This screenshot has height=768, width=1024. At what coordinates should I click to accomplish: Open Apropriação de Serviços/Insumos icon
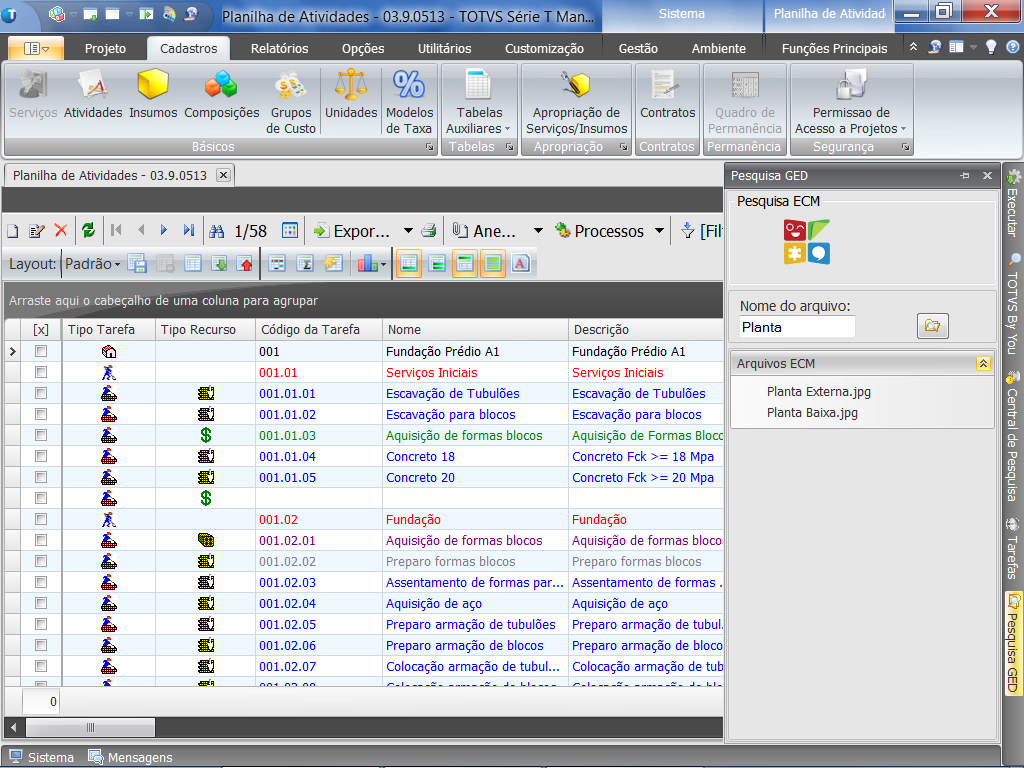click(x=576, y=103)
